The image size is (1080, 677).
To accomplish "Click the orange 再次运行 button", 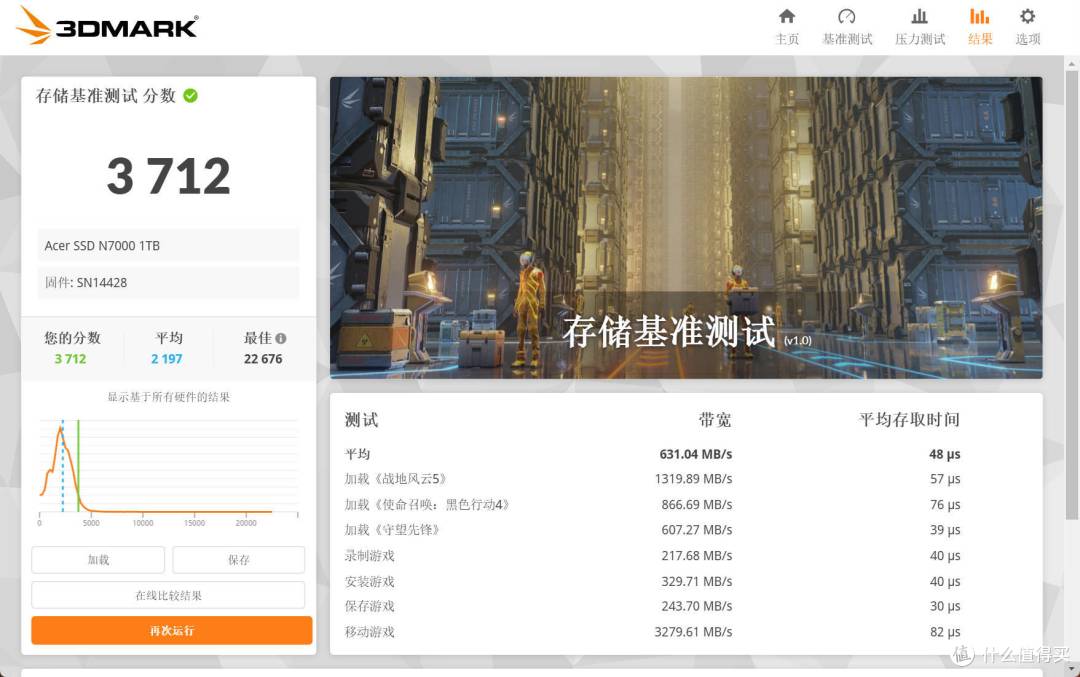I will tap(172, 630).
